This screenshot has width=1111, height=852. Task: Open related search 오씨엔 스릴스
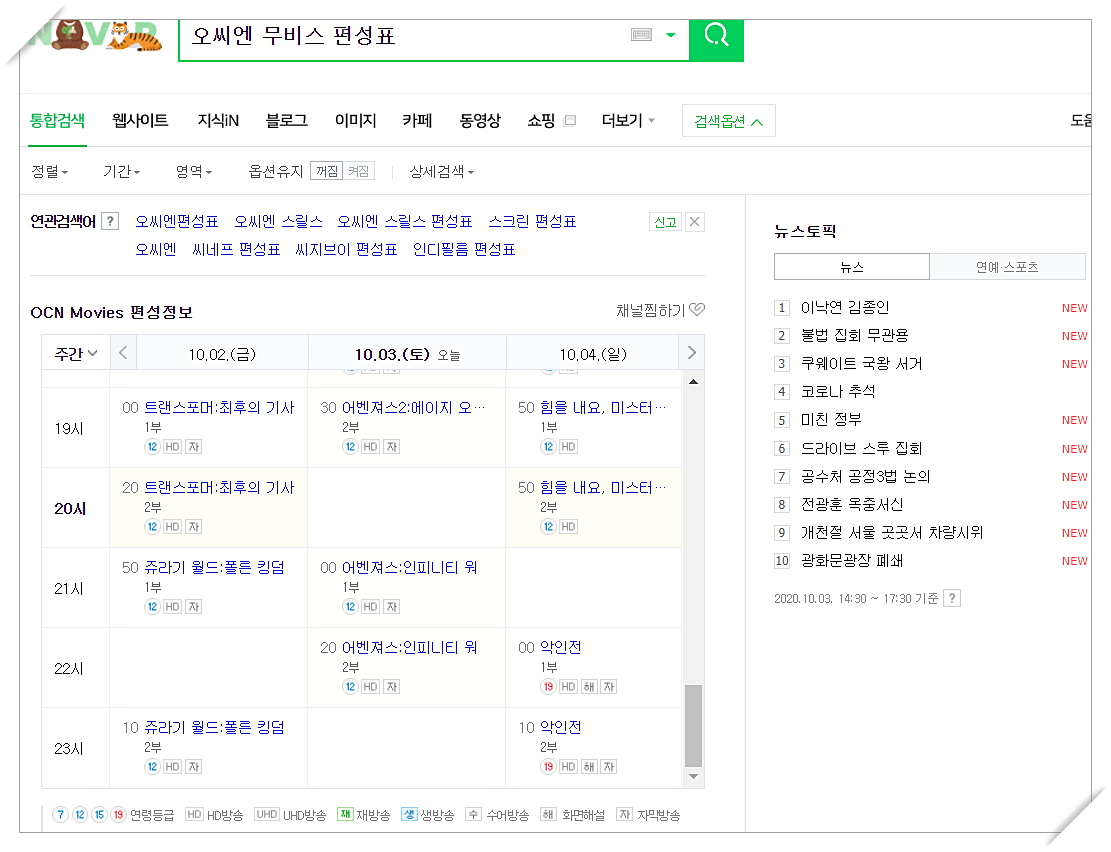[x=278, y=222]
